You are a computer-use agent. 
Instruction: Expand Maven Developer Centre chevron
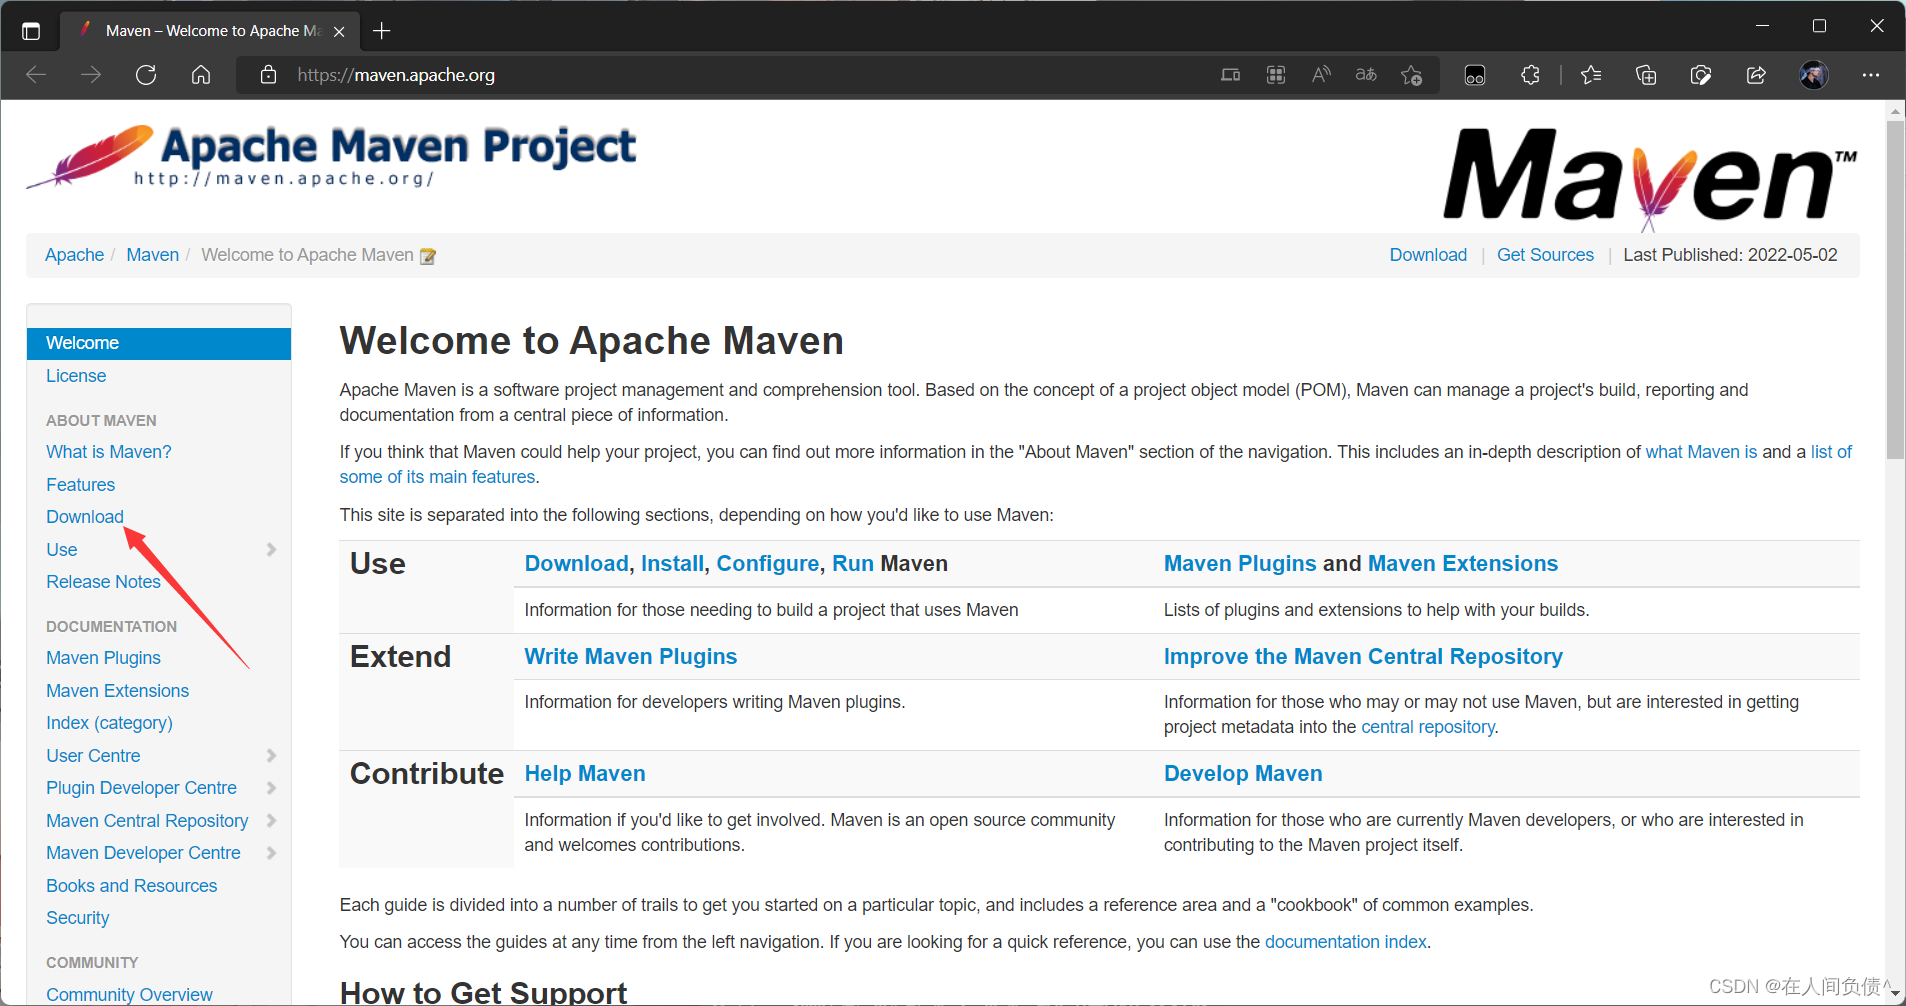click(271, 853)
